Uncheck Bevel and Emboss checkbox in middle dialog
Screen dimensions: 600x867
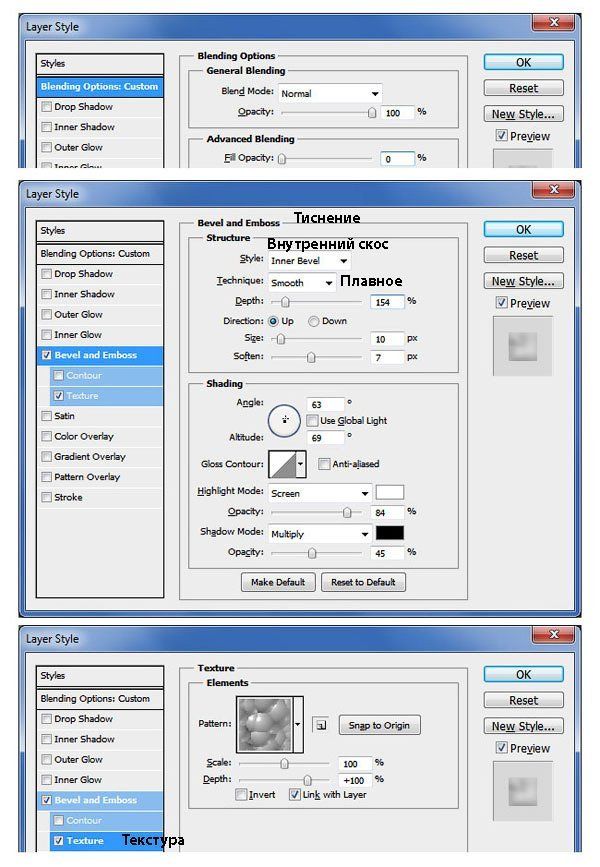(x=47, y=355)
